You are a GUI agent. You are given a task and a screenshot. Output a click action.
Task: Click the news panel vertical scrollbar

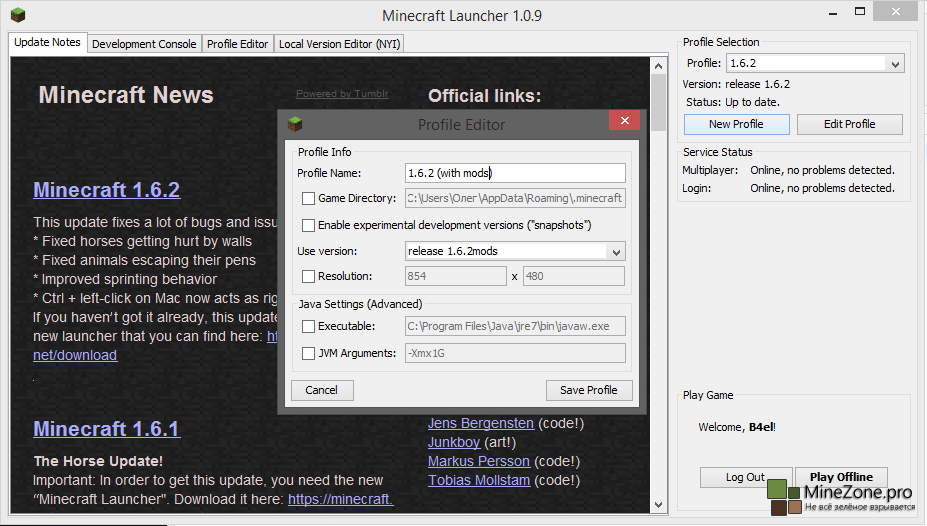click(x=658, y=300)
